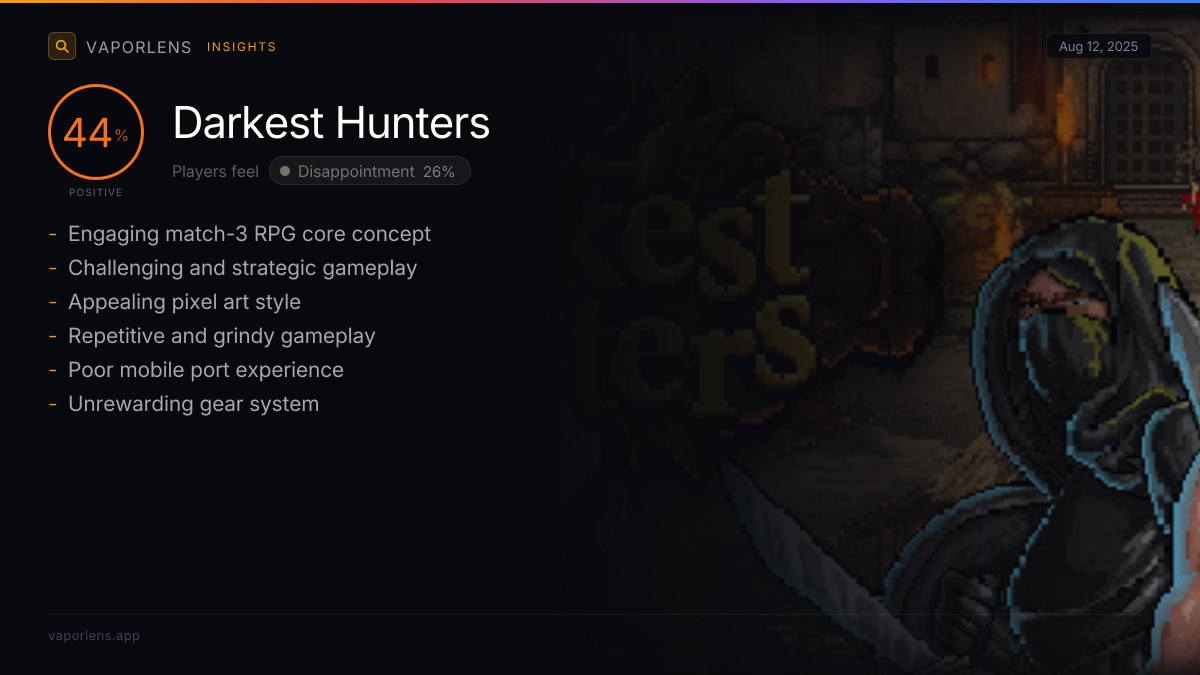
Task: Click the POSITIVE label under the score
Action: click(96, 192)
